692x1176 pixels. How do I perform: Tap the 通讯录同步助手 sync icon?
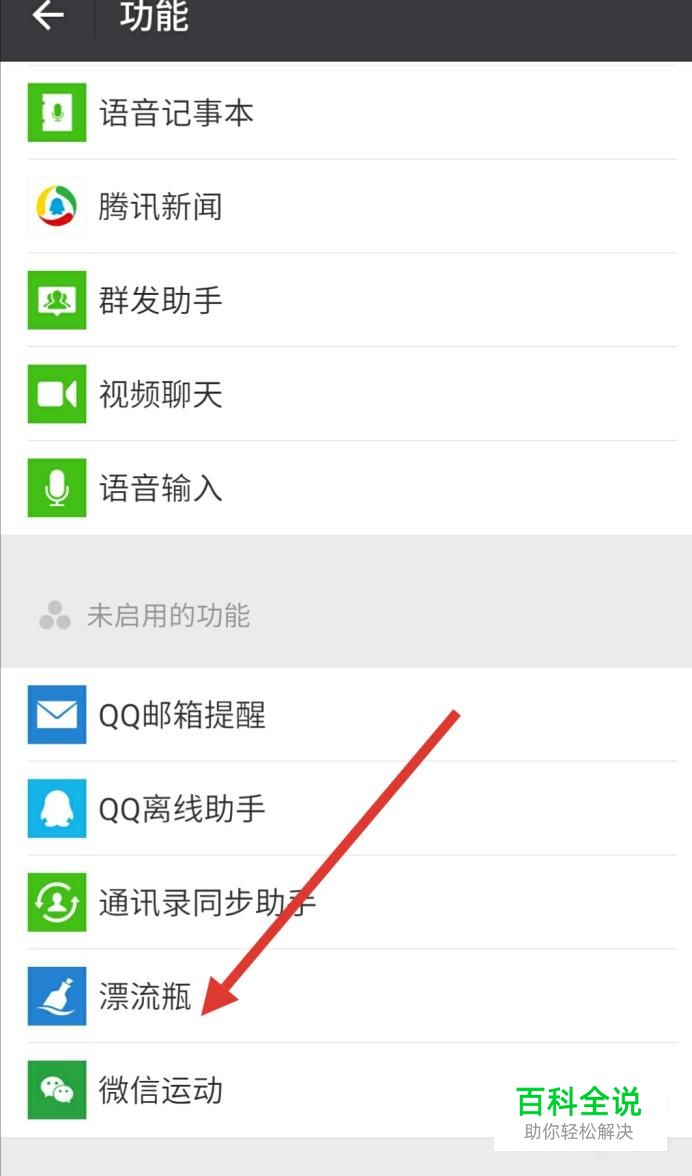click(x=57, y=902)
